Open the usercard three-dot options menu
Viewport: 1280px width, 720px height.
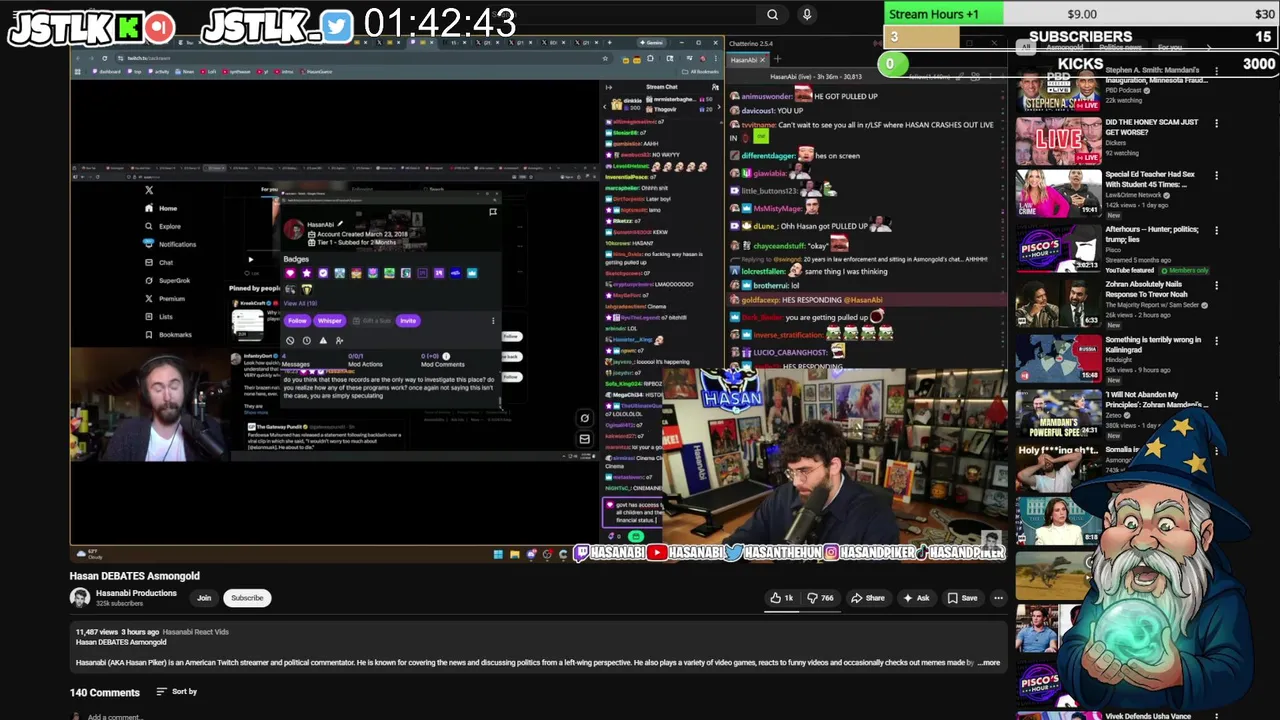coord(493,321)
